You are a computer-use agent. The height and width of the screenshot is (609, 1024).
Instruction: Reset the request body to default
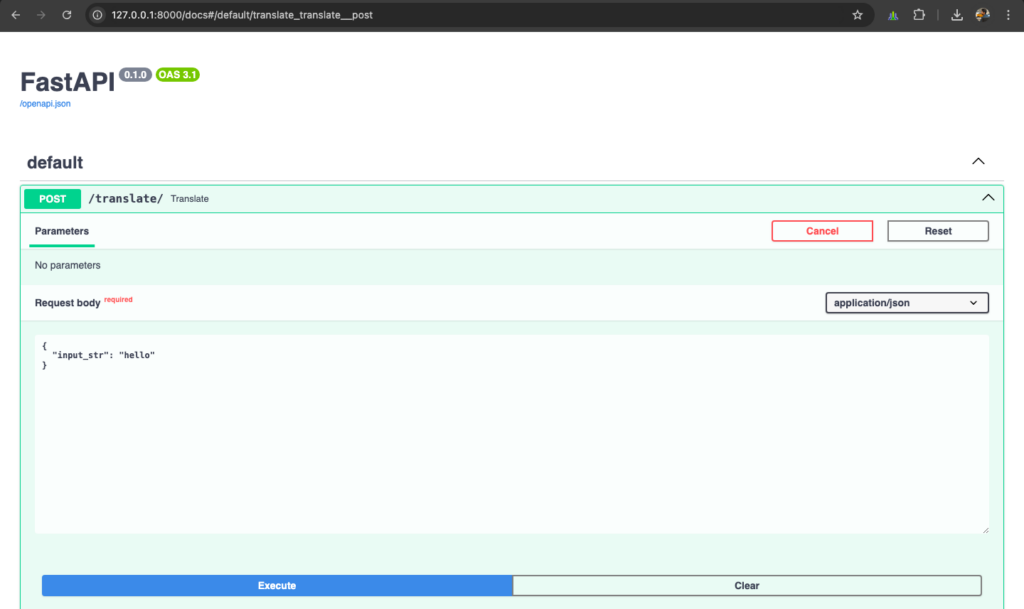click(937, 230)
